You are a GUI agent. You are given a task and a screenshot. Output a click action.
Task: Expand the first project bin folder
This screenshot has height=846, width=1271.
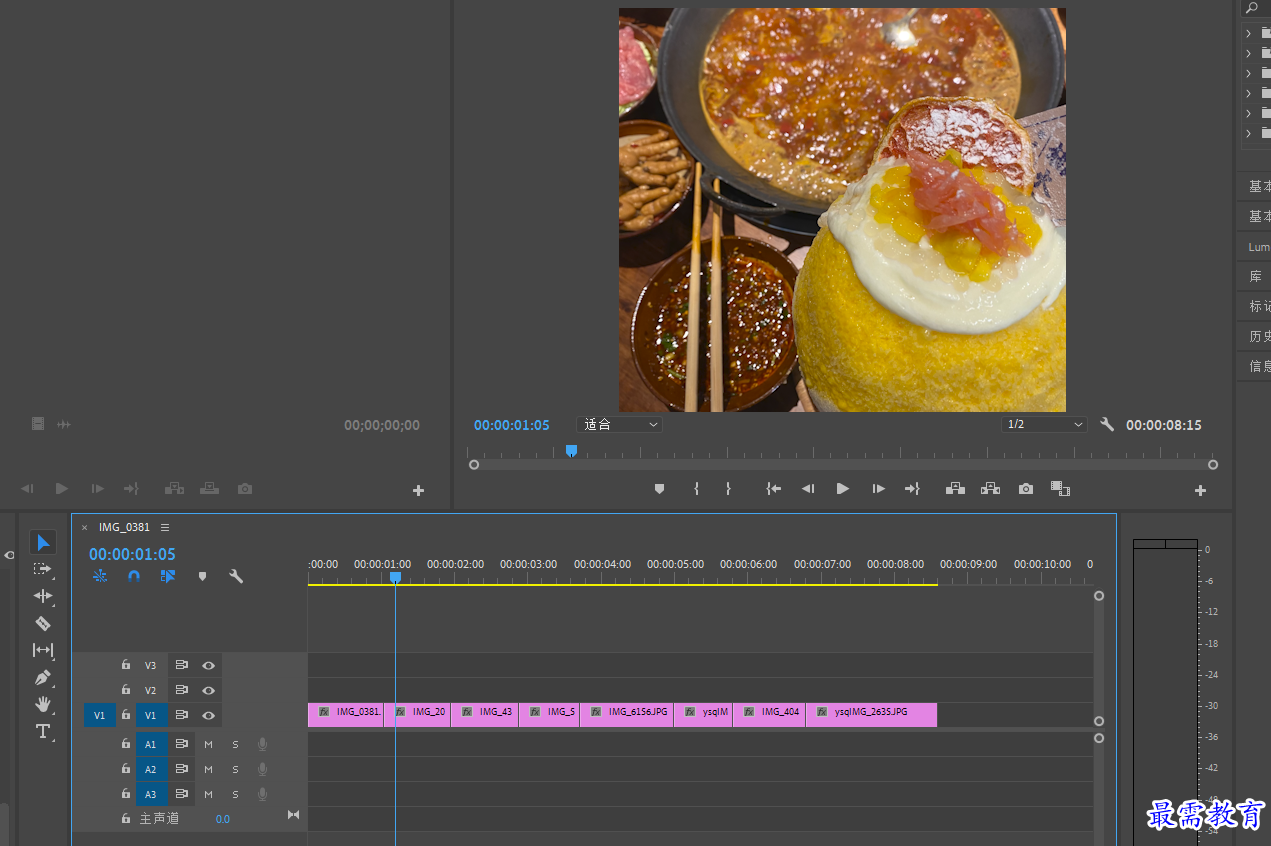click(1248, 32)
